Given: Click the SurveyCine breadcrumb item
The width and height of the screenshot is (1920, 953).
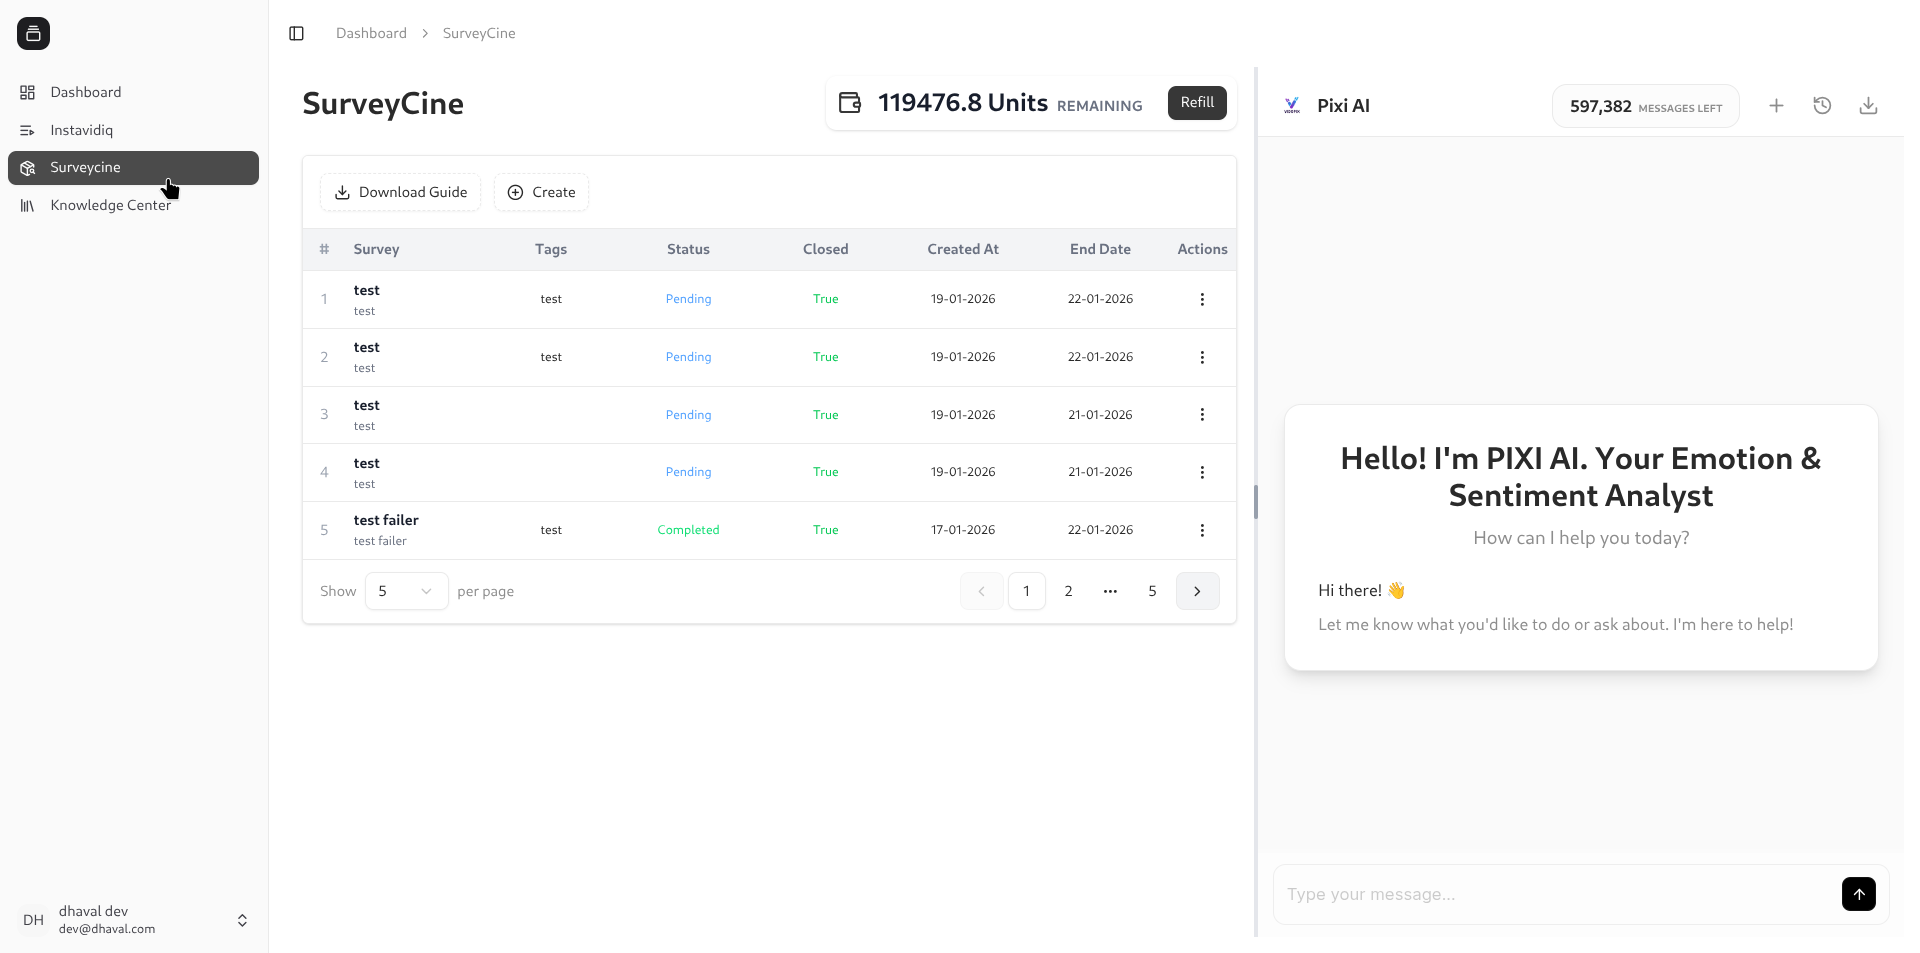Looking at the screenshot, I should click(x=479, y=33).
